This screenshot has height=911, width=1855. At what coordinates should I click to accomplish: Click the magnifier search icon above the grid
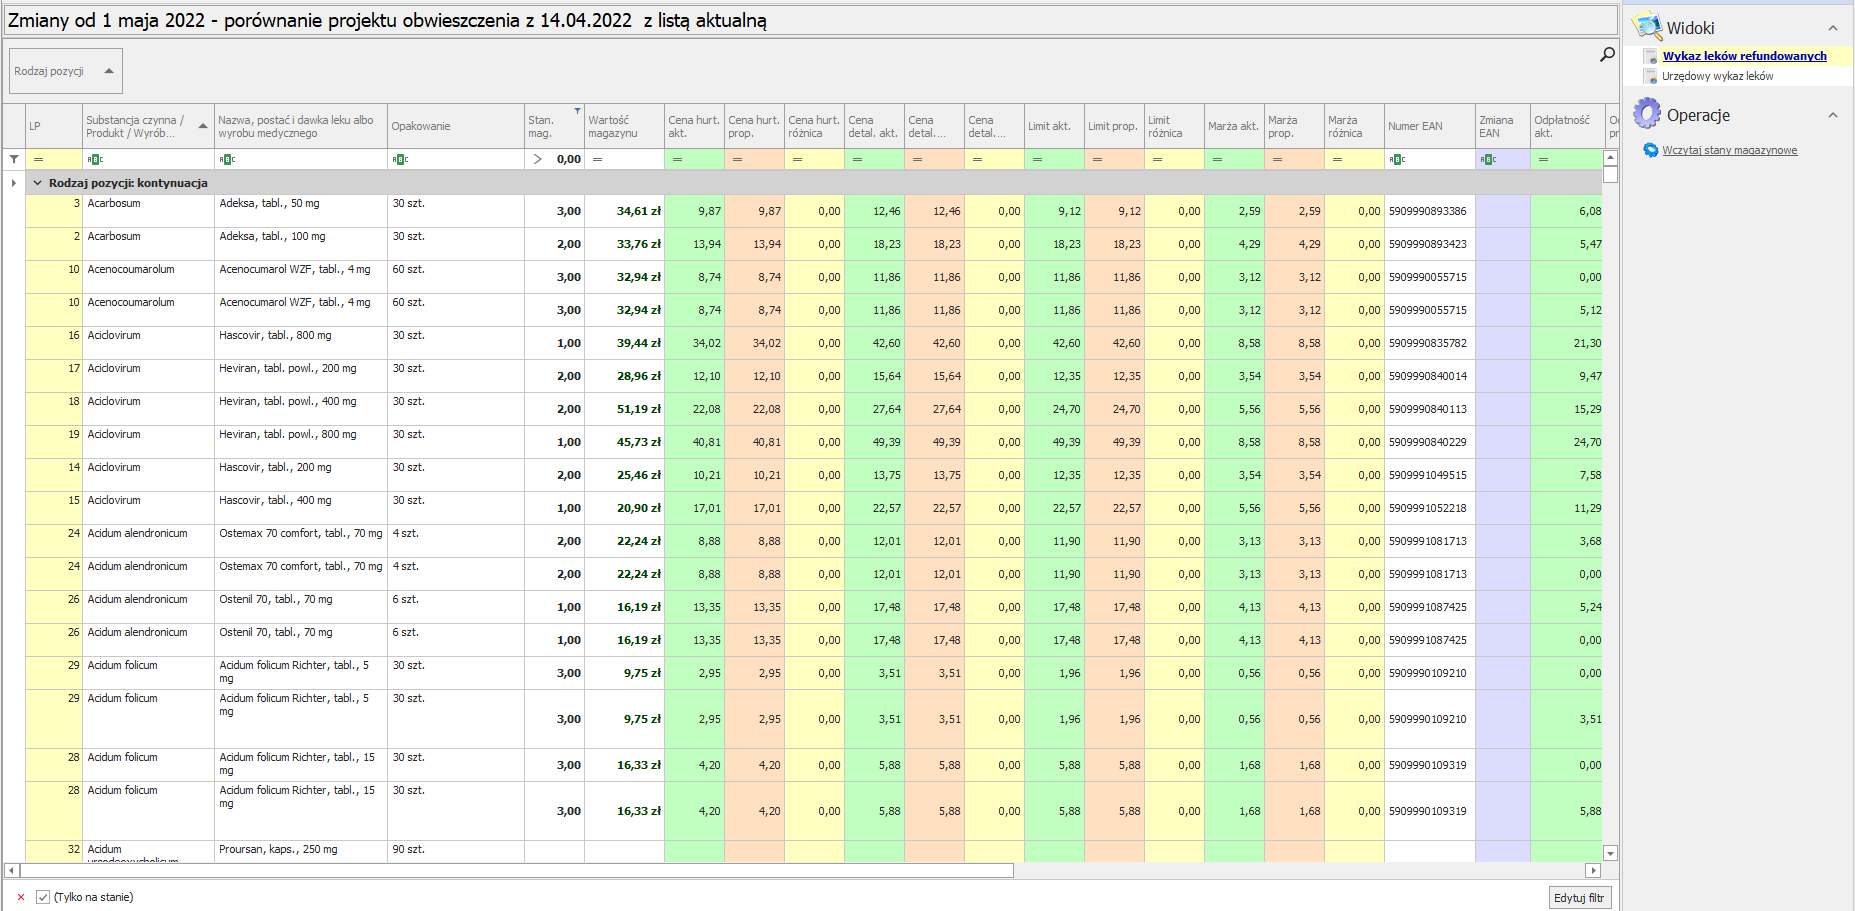[1607, 54]
